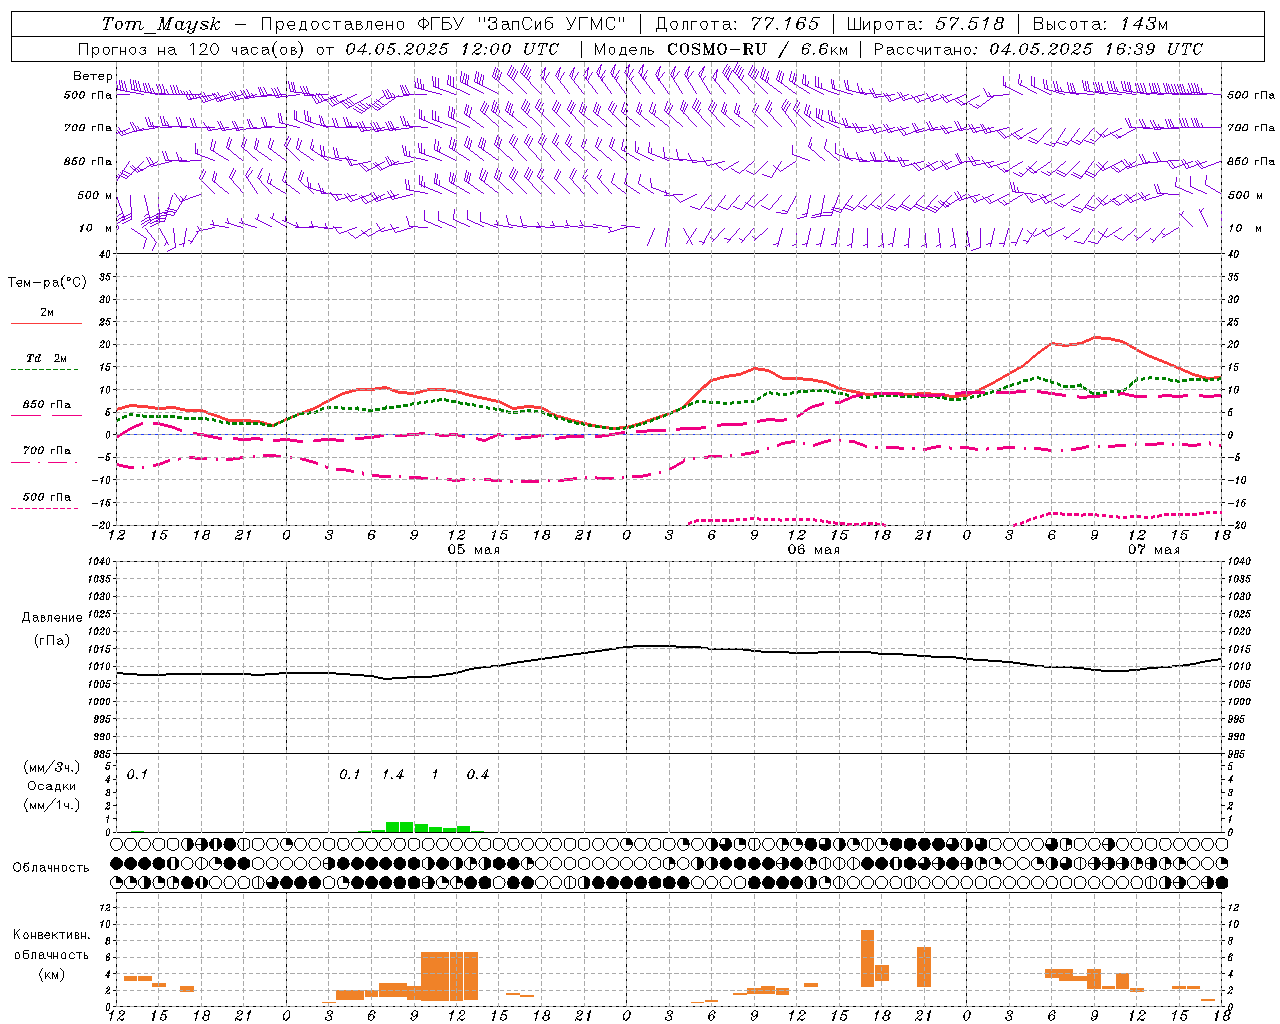Click the dotted pink legend line under '500 гПа'
This screenshot has height=1024, width=1280.
45,508
